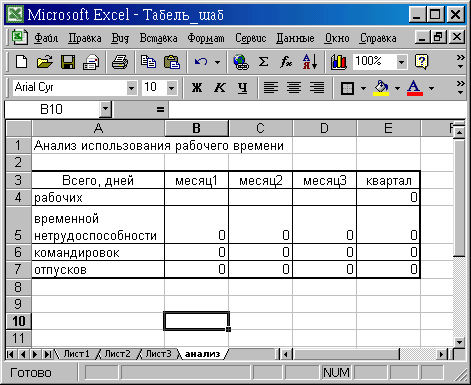
Task: Click the AutoSum sigma icon
Action: coord(263,62)
